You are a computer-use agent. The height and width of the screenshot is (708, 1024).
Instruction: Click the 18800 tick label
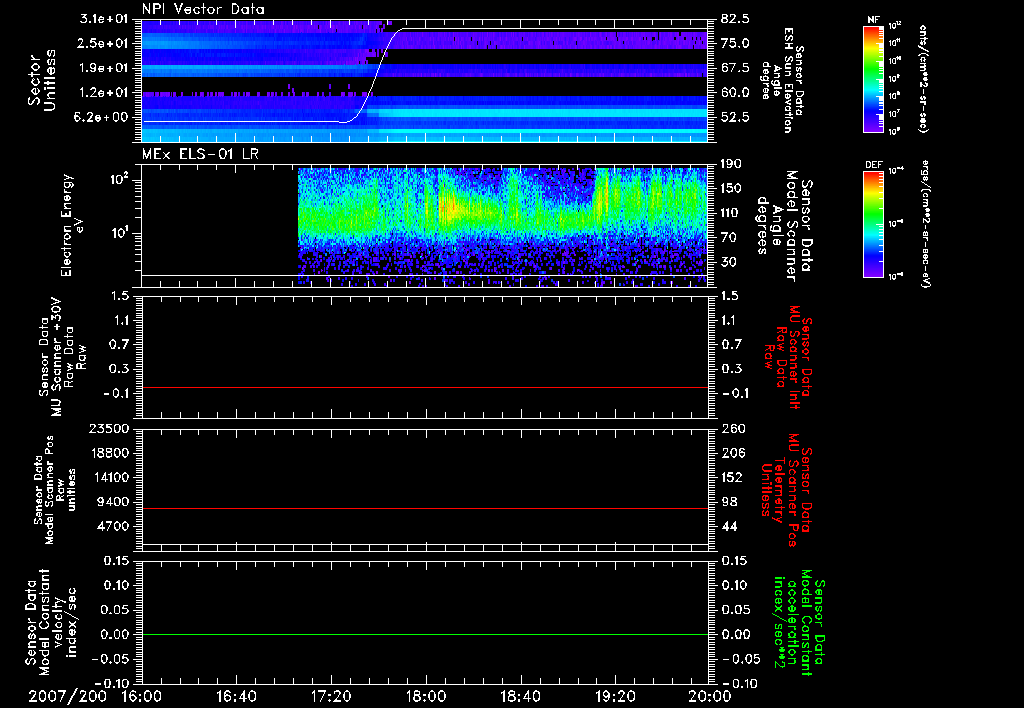point(108,453)
